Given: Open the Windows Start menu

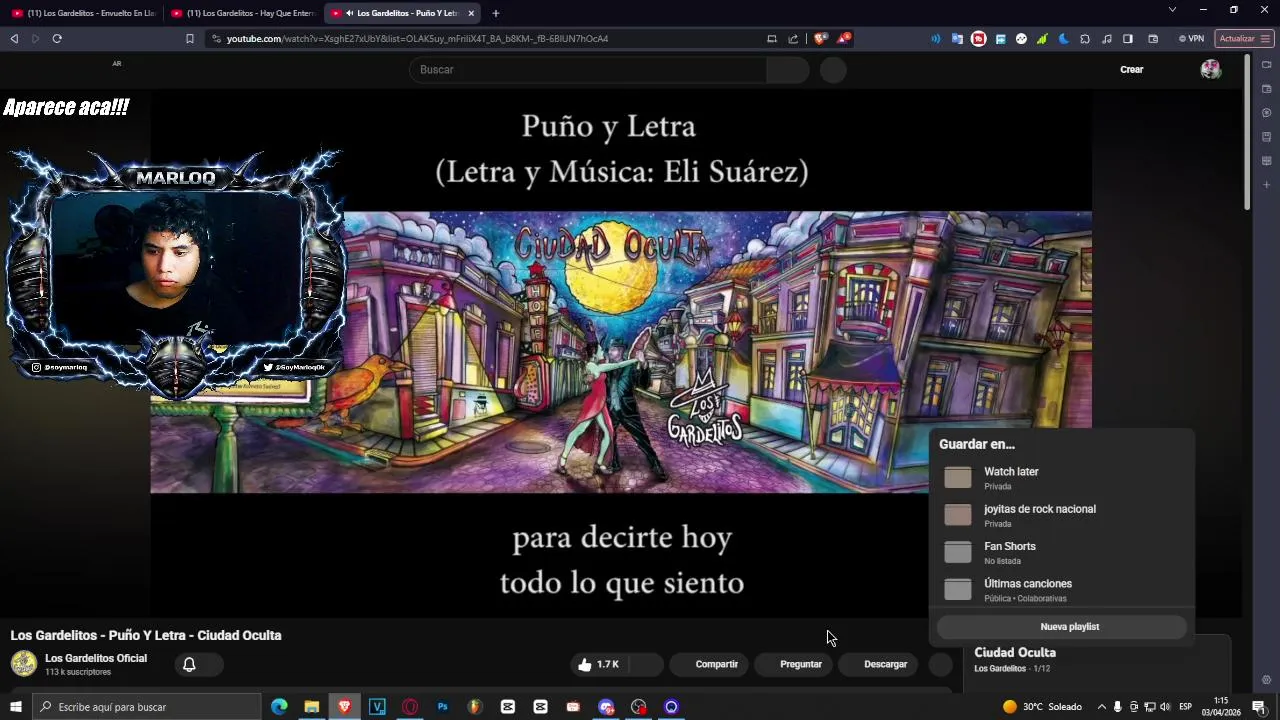Looking at the screenshot, I should click(x=16, y=707).
